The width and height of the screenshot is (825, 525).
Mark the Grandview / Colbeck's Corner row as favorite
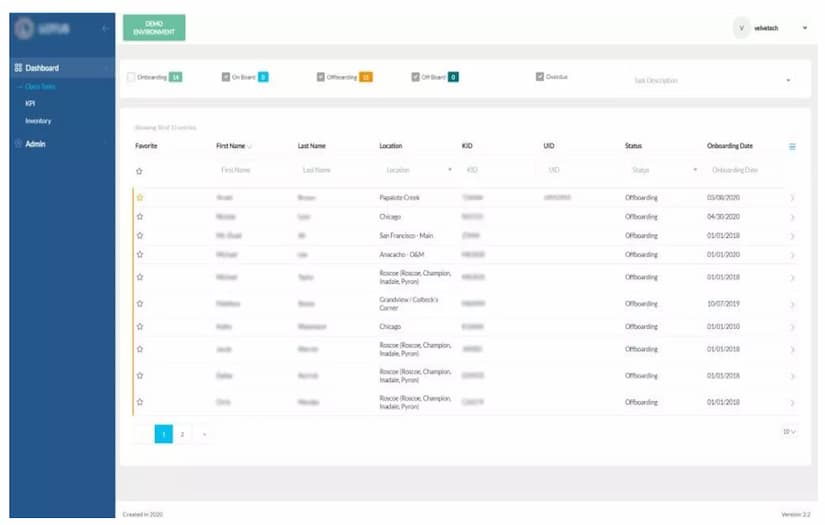pos(140,304)
